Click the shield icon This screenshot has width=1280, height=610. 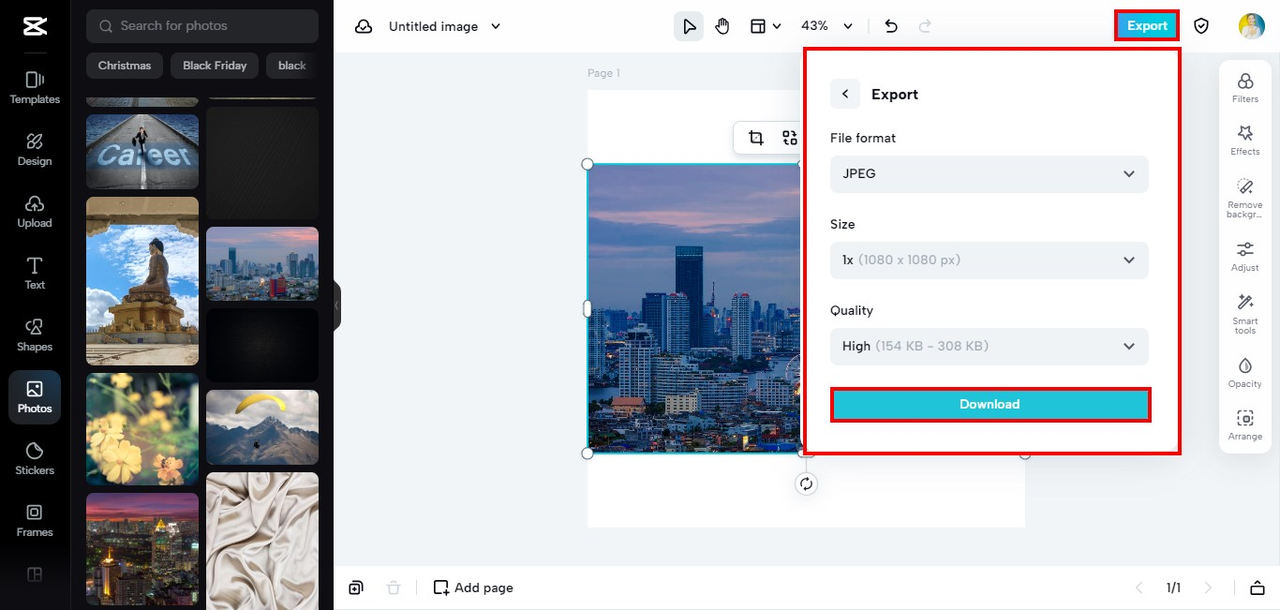point(1201,26)
